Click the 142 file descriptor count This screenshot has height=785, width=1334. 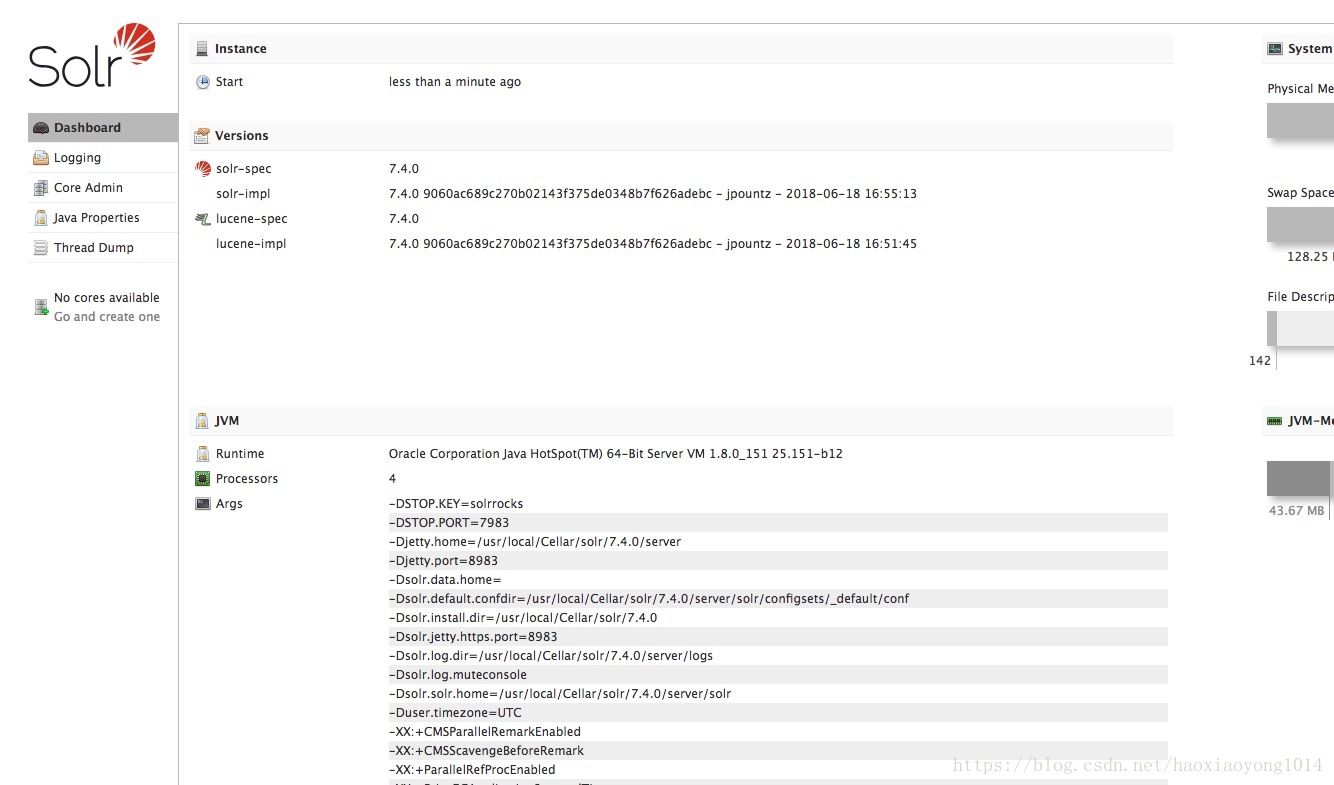[1260, 361]
